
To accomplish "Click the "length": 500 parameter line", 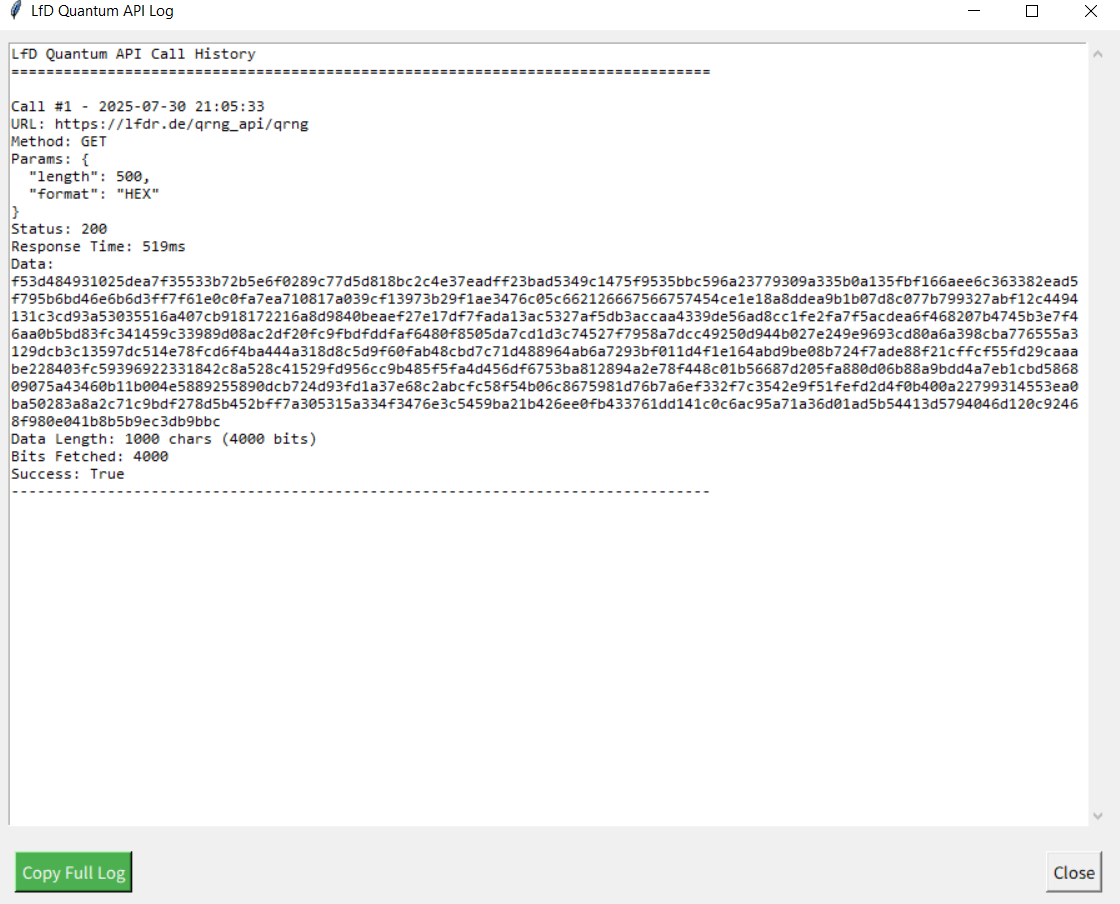I will tap(89, 176).
